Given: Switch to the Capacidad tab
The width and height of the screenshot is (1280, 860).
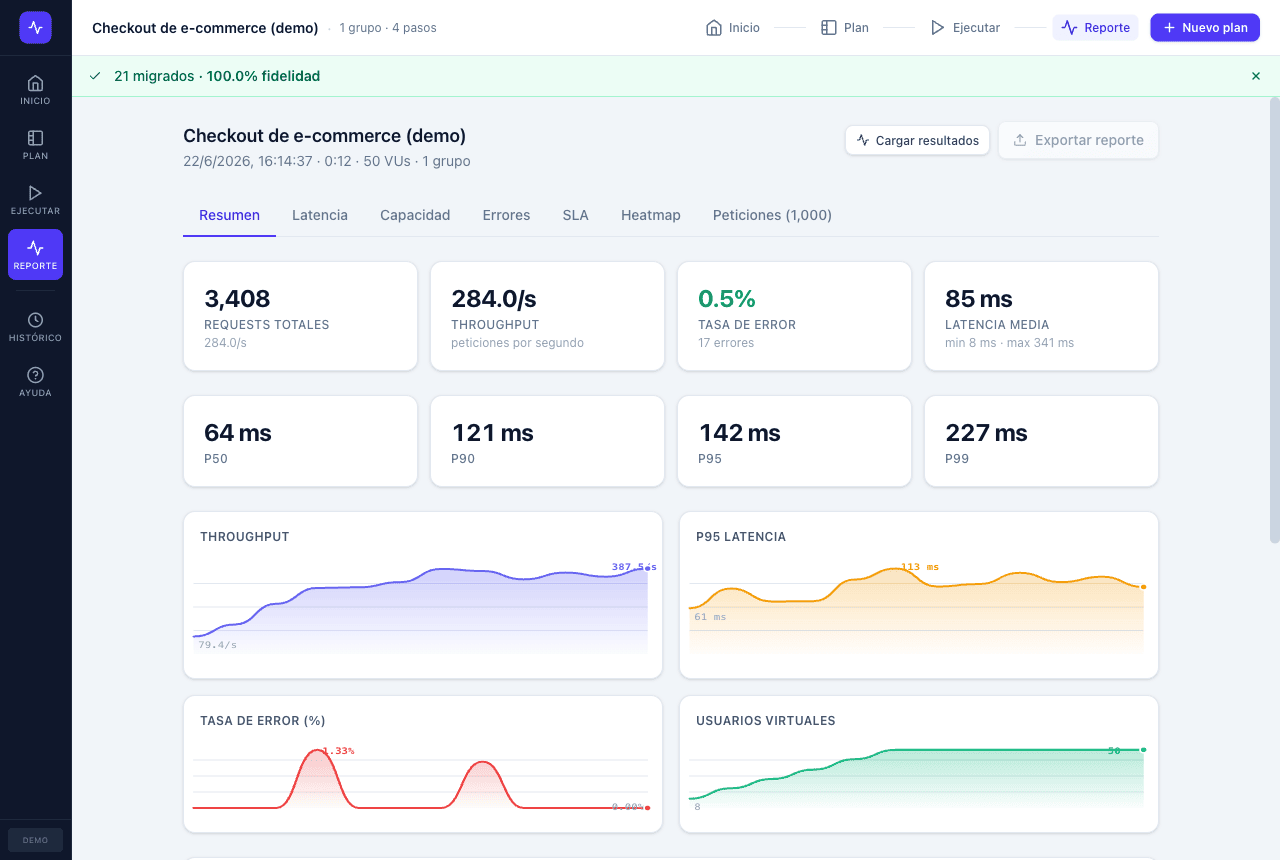Looking at the screenshot, I should pos(415,215).
